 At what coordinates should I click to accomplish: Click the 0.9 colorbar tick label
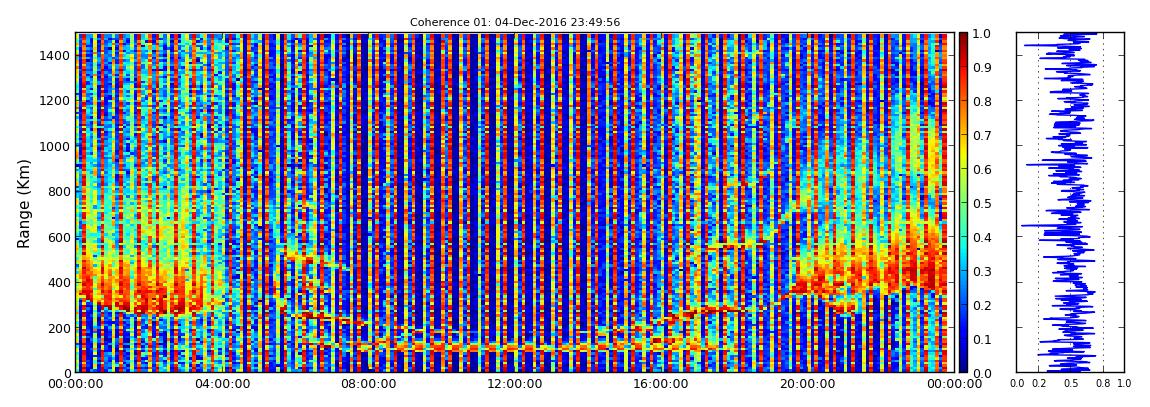[980, 67]
